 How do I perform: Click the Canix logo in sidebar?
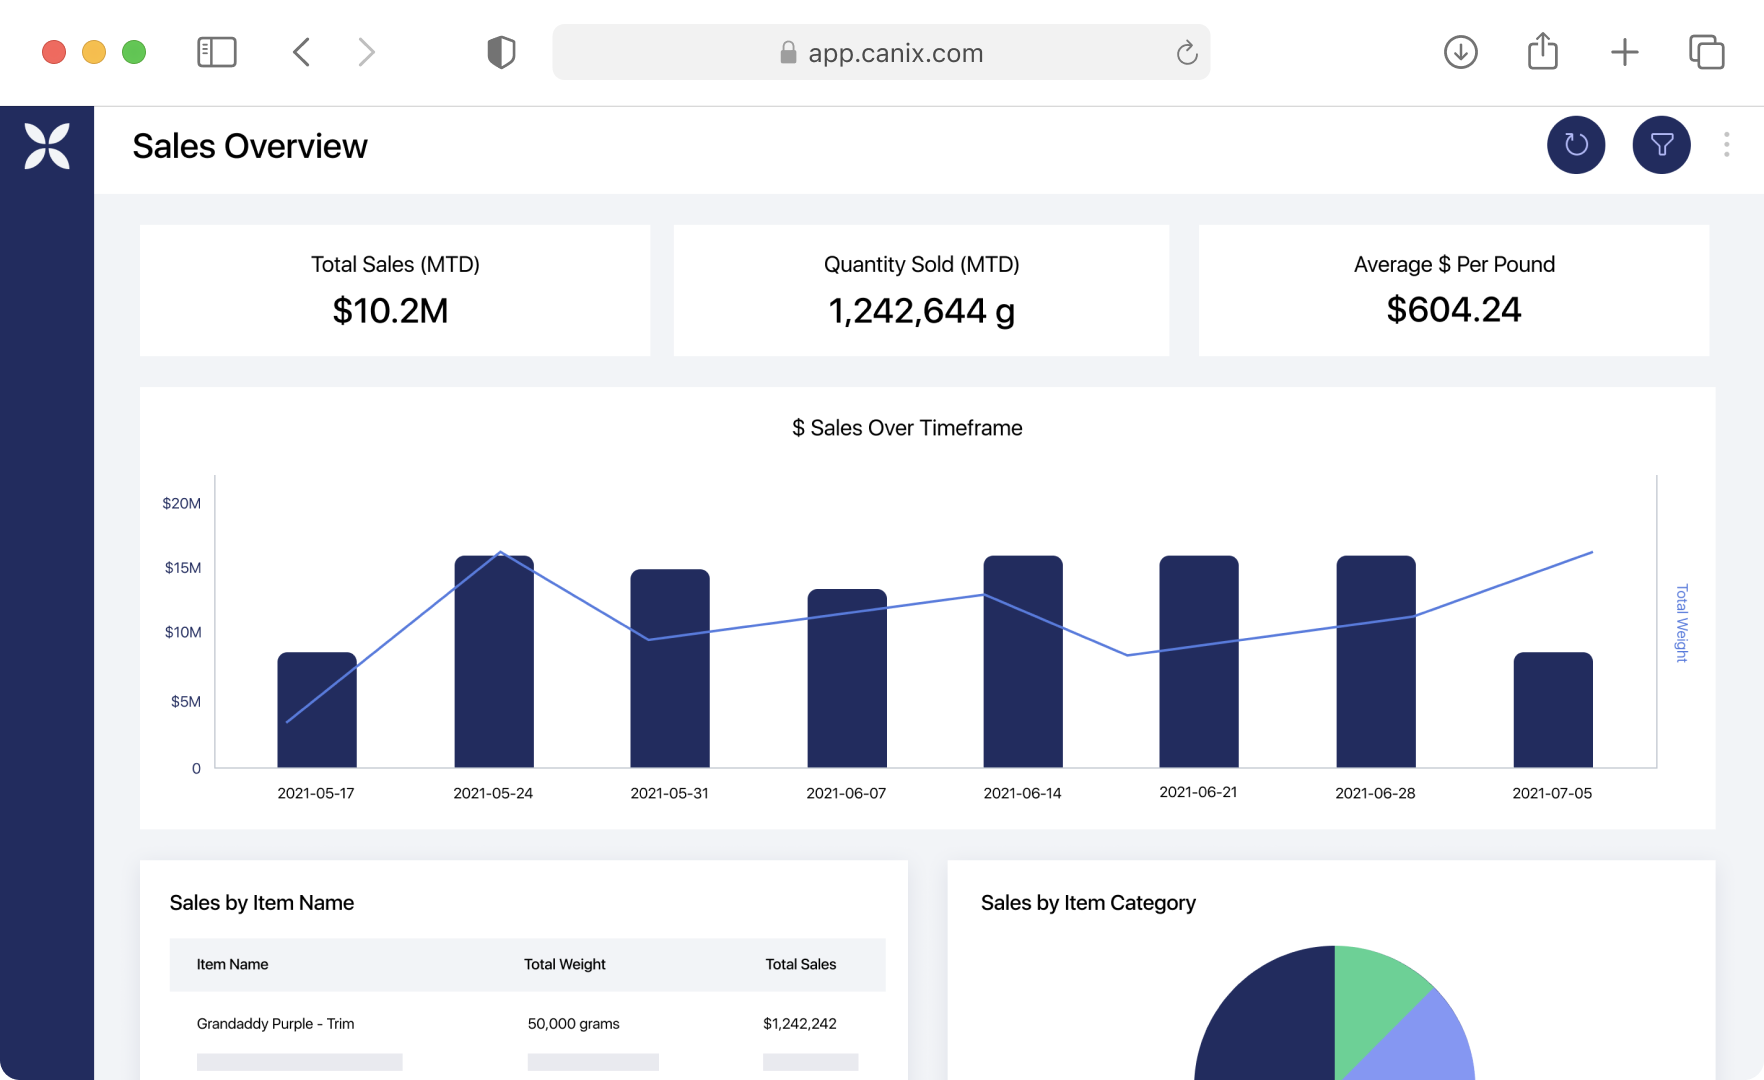pos(47,146)
